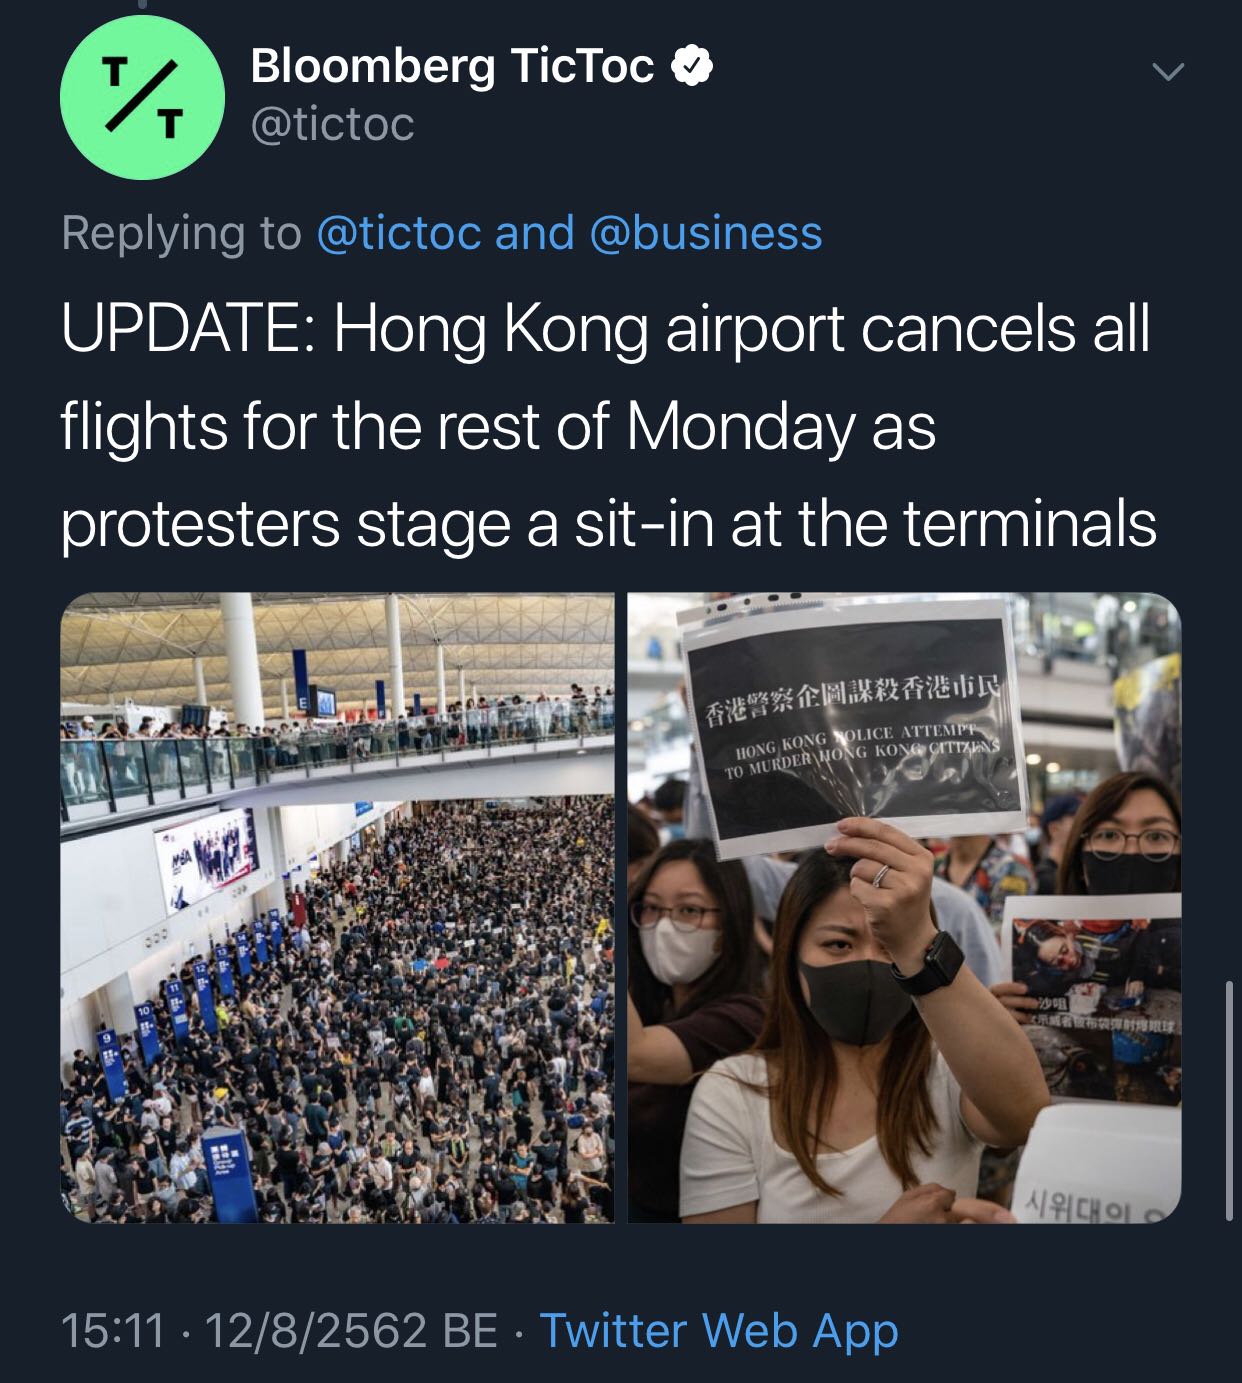View the airport crowd photo
The height and width of the screenshot is (1383, 1242).
click(337, 907)
